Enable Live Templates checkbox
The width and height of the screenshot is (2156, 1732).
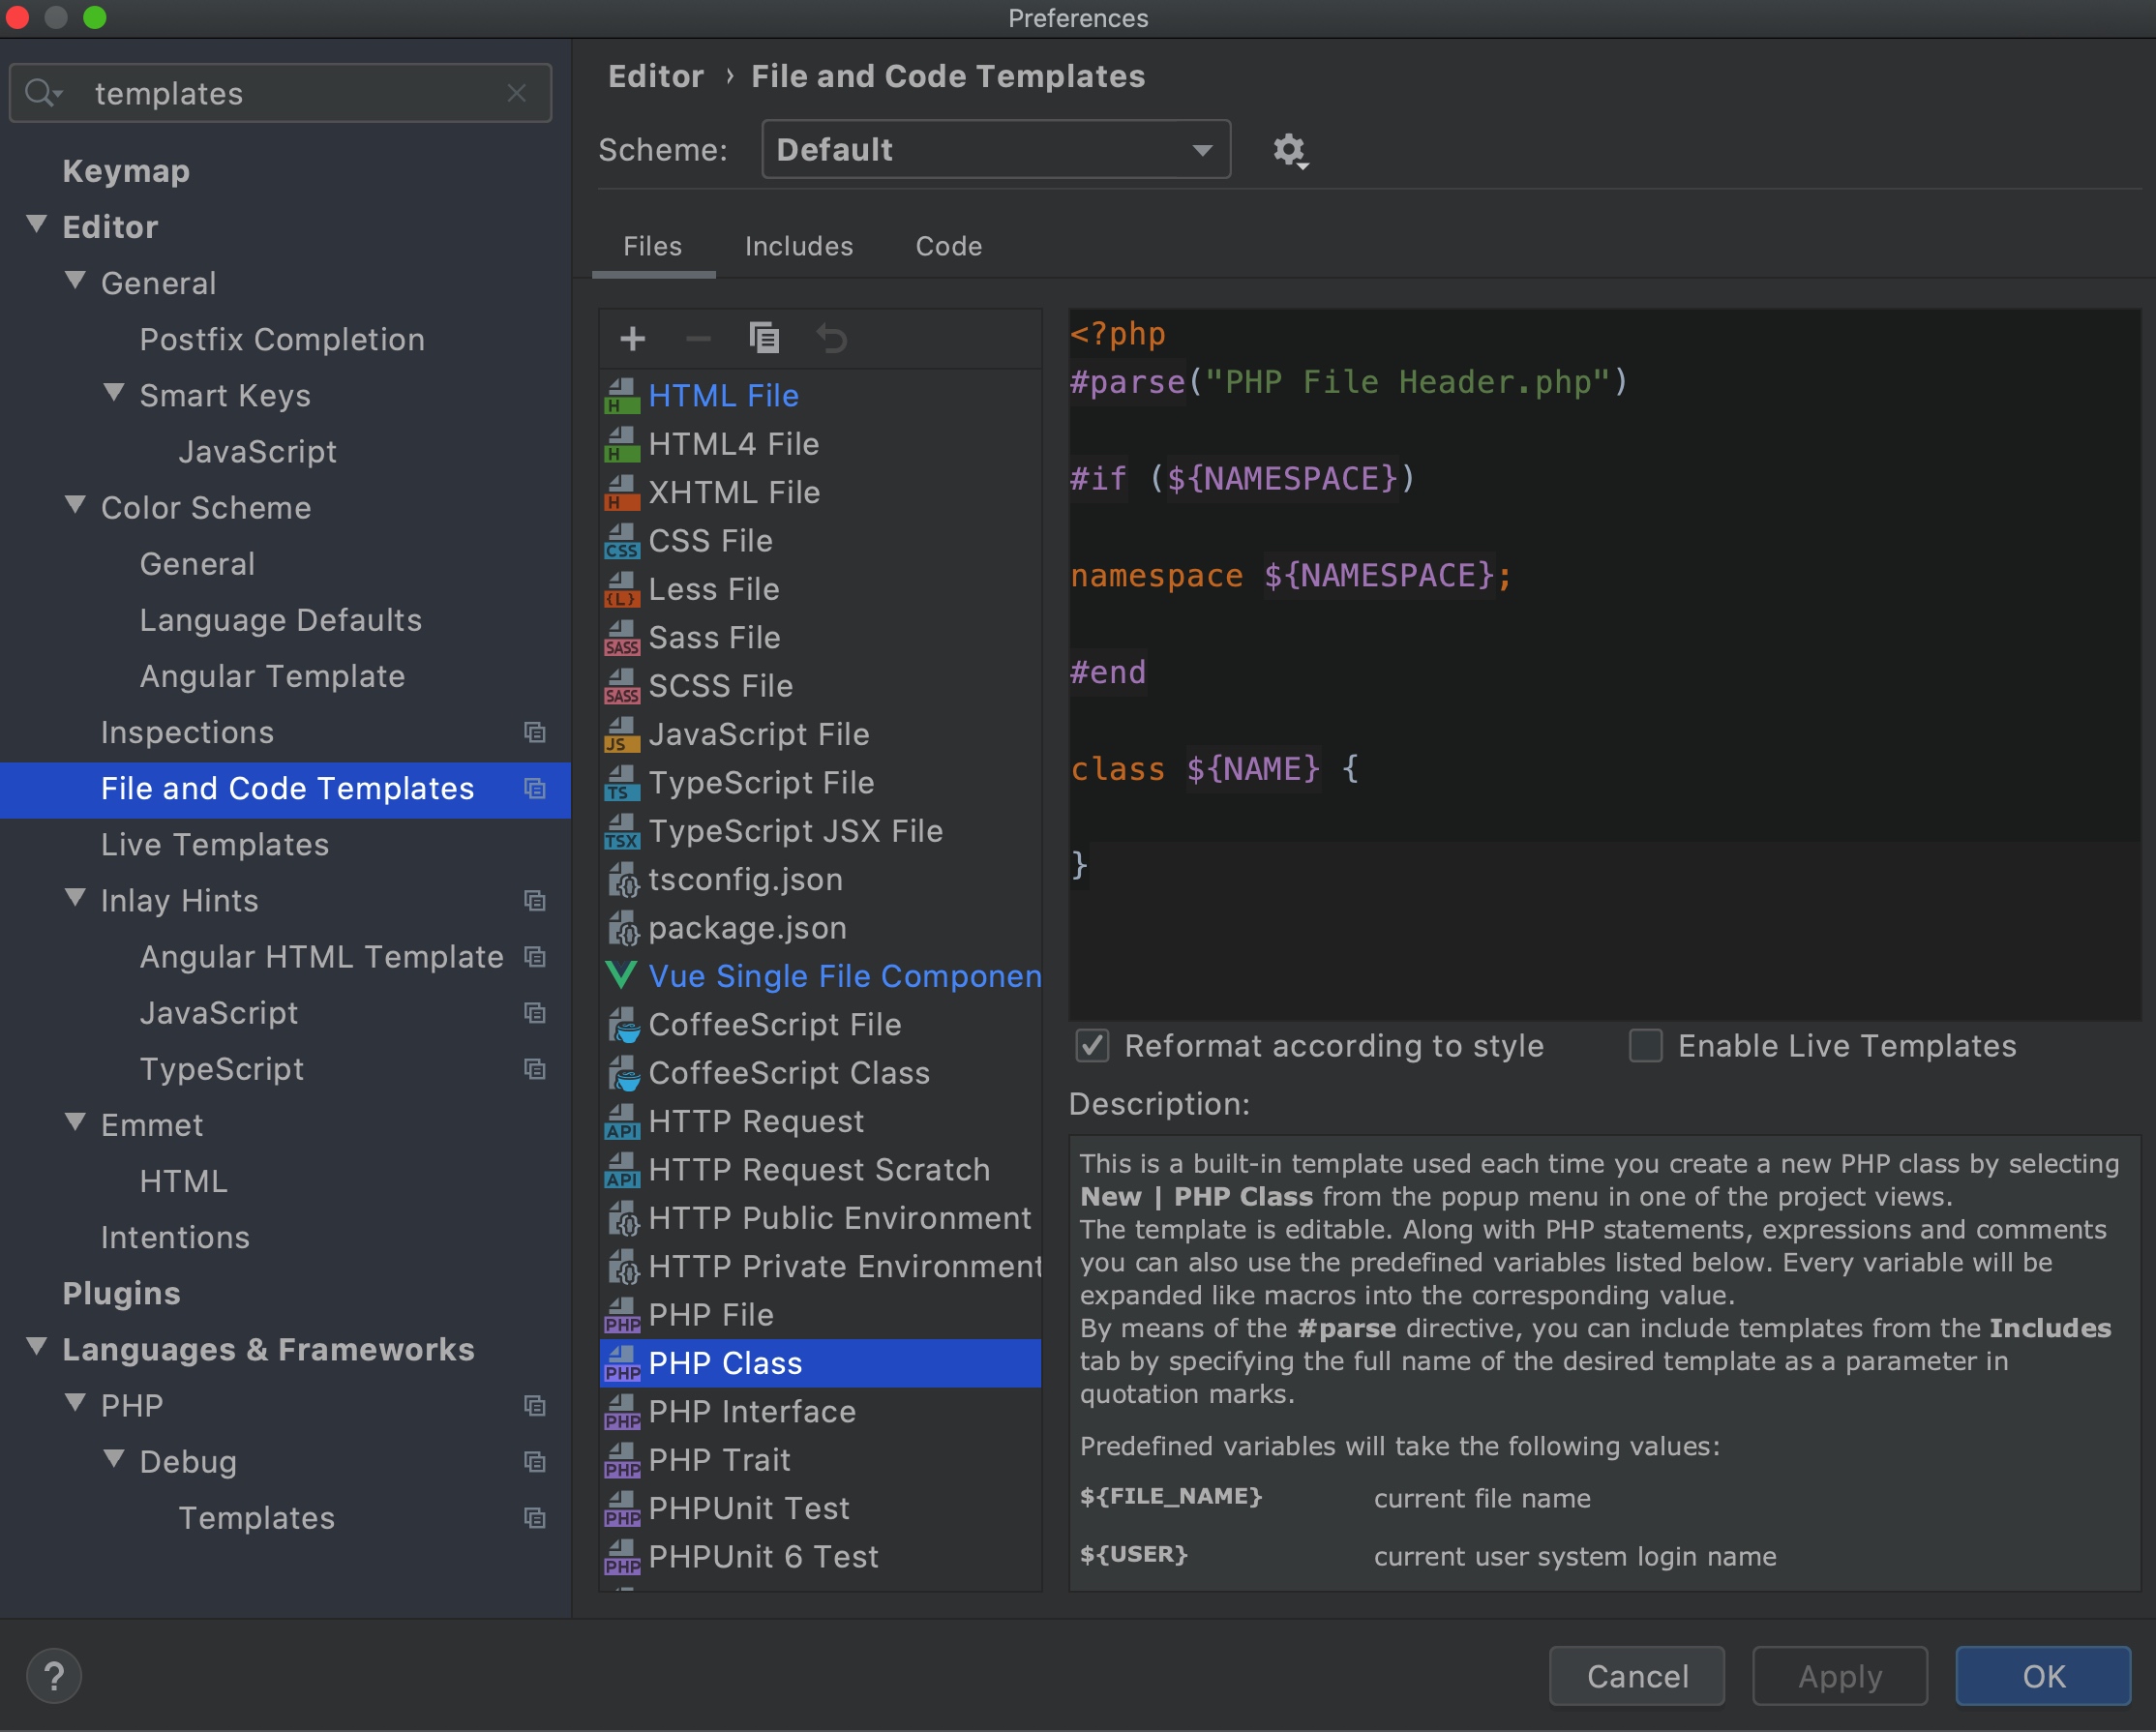1643,1044
